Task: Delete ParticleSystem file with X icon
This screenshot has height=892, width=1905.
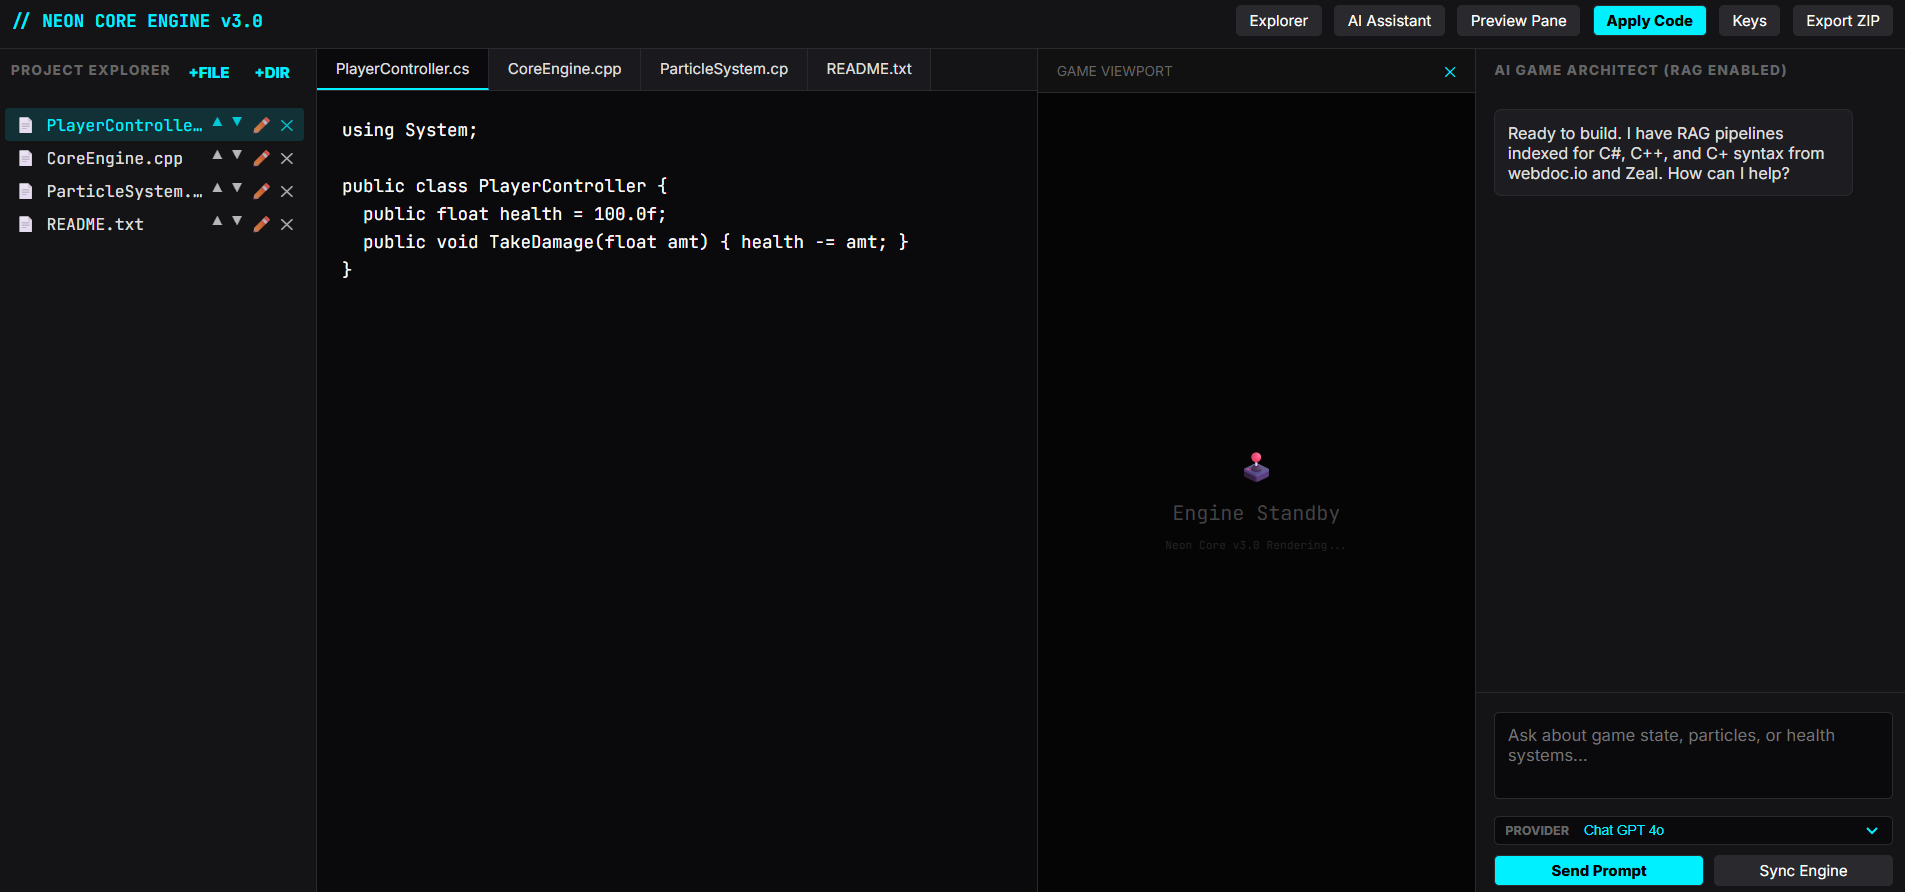Action: 287,191
